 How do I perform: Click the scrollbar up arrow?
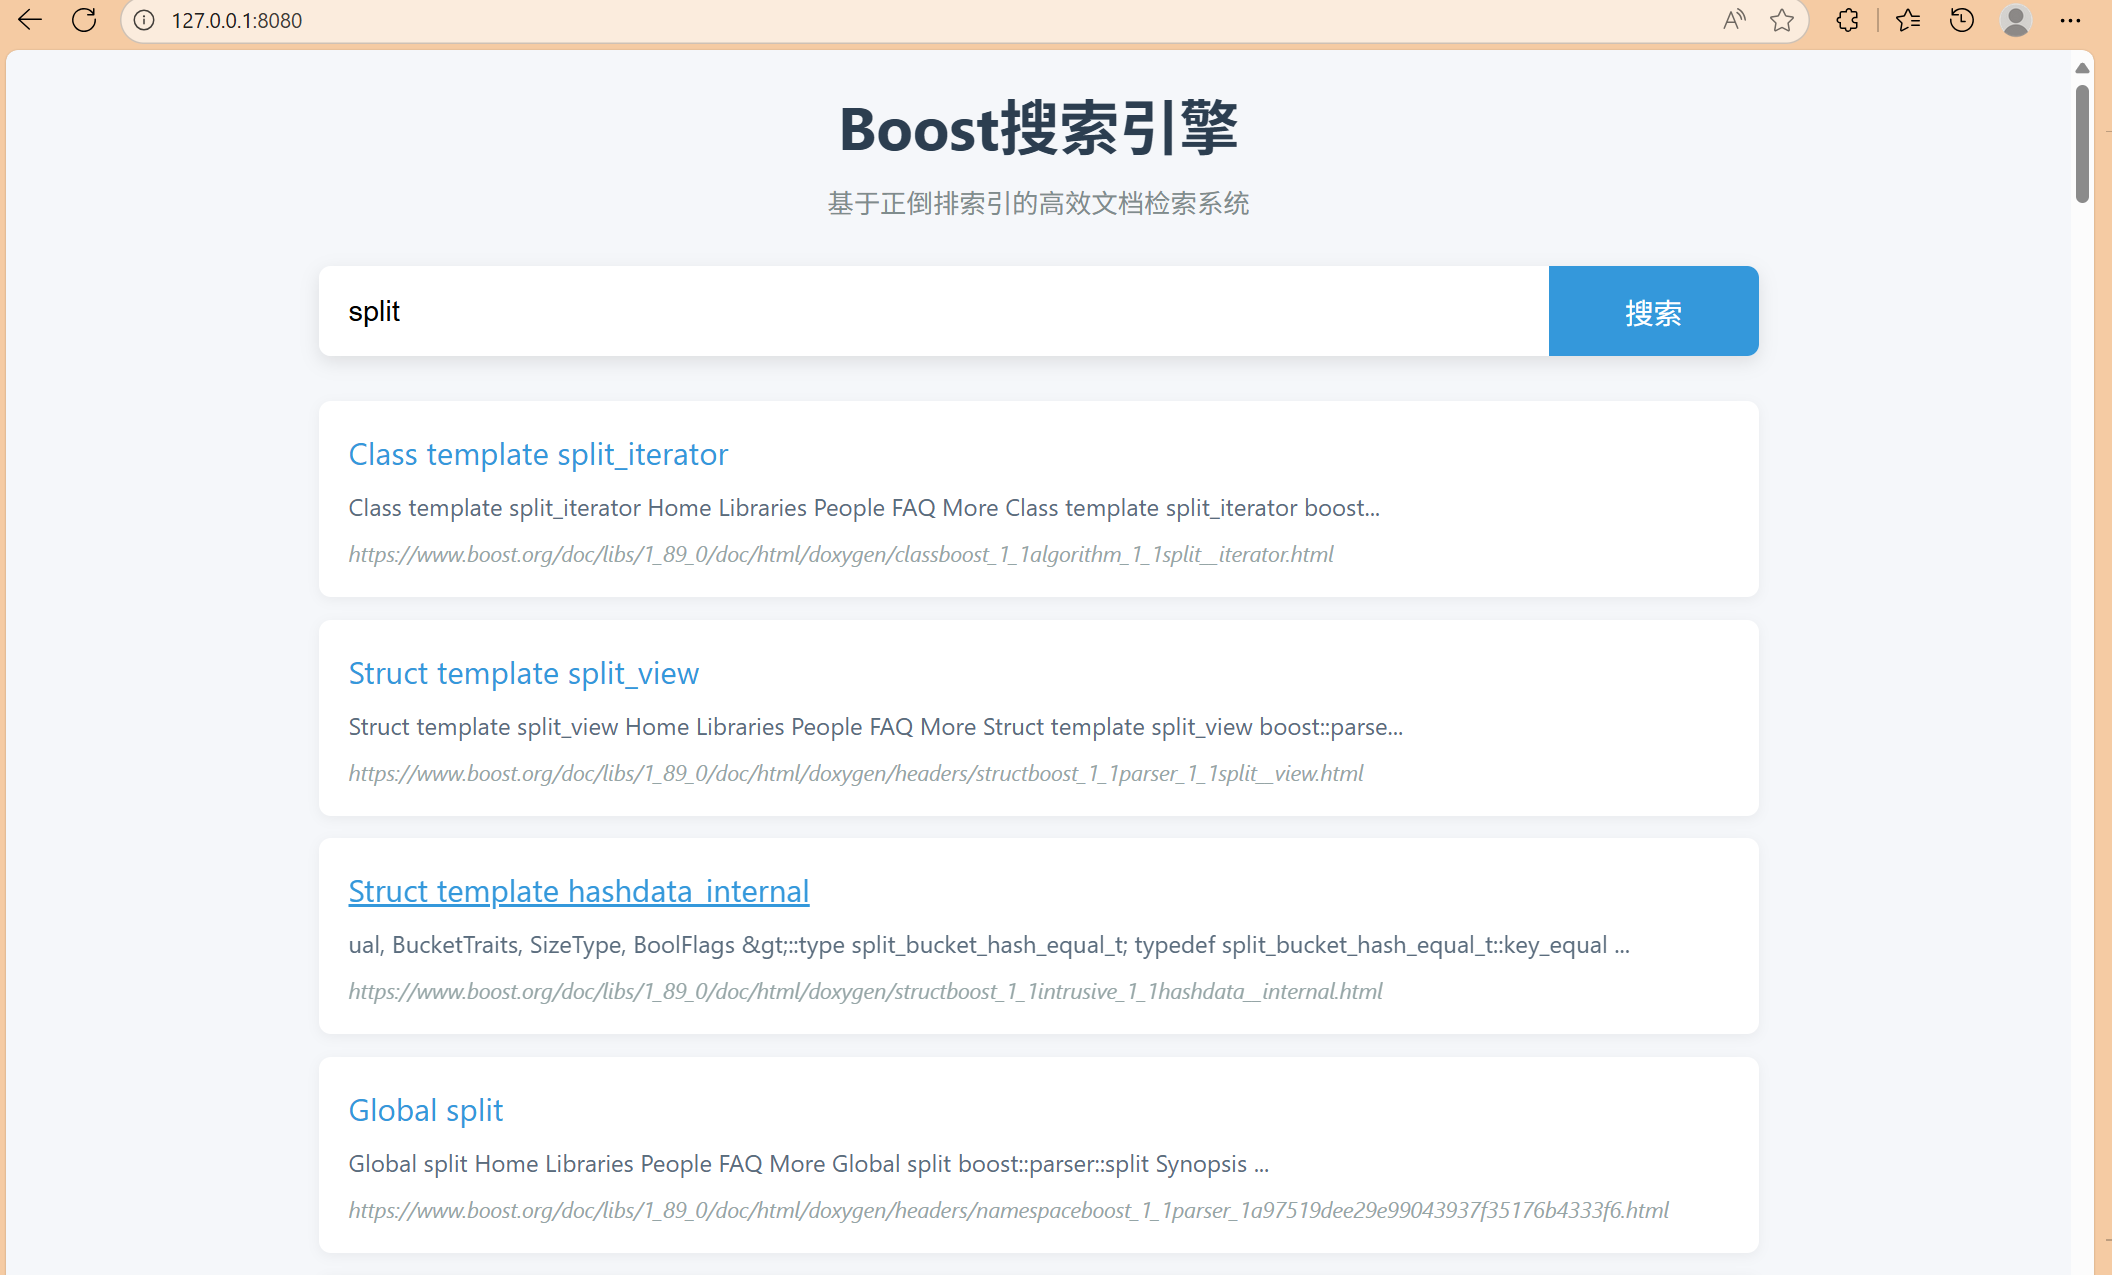point(2082,68)
